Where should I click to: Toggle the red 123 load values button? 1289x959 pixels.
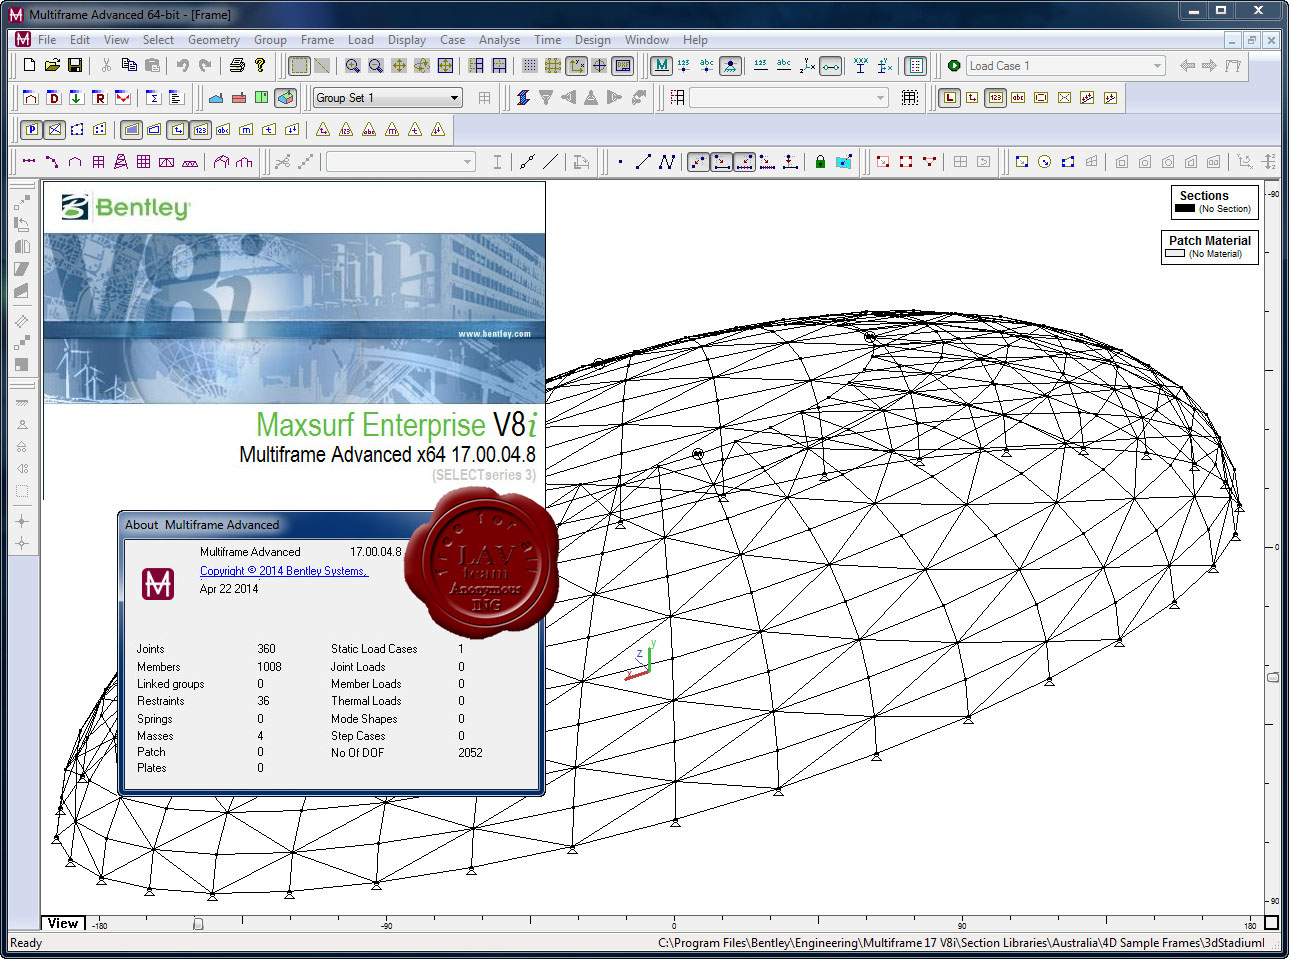pos(995,97)
